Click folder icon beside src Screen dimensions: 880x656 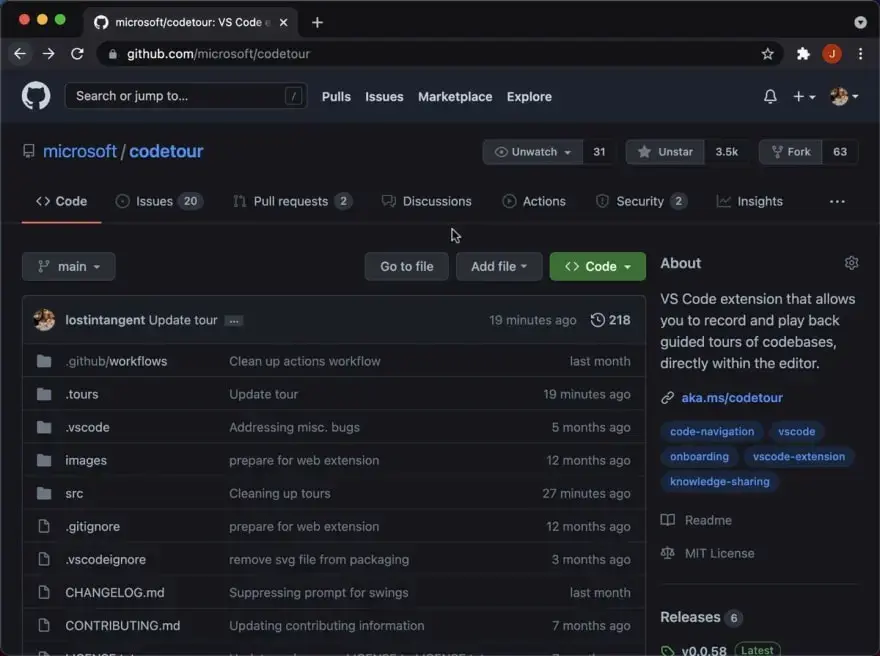pos(44,494)
